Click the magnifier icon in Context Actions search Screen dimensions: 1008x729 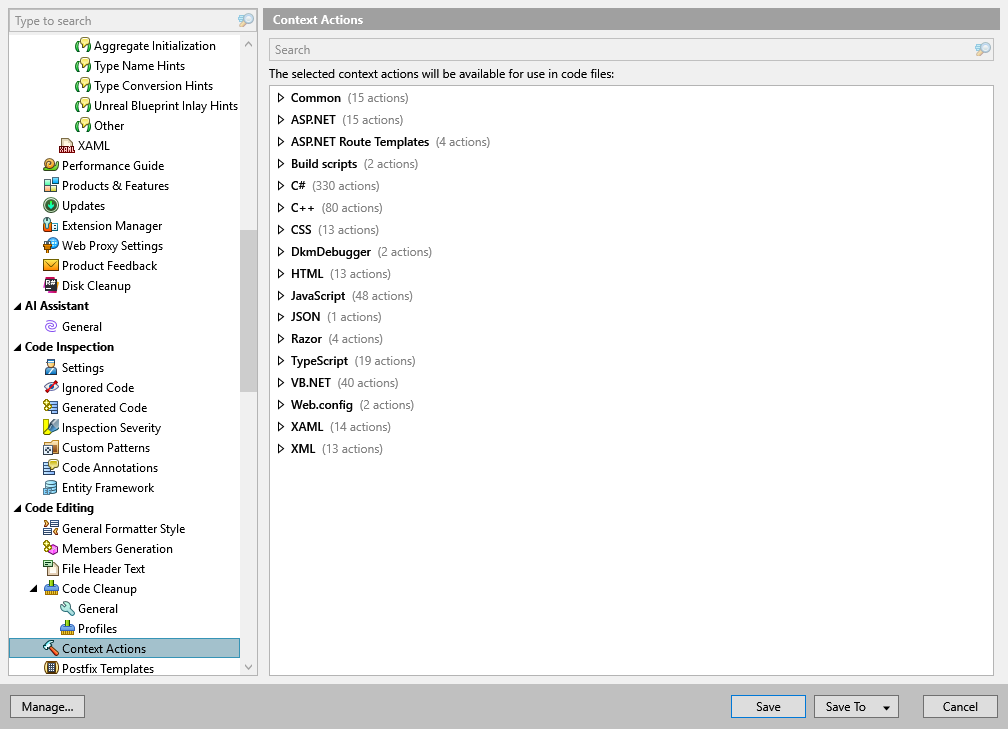coord(982,50)
